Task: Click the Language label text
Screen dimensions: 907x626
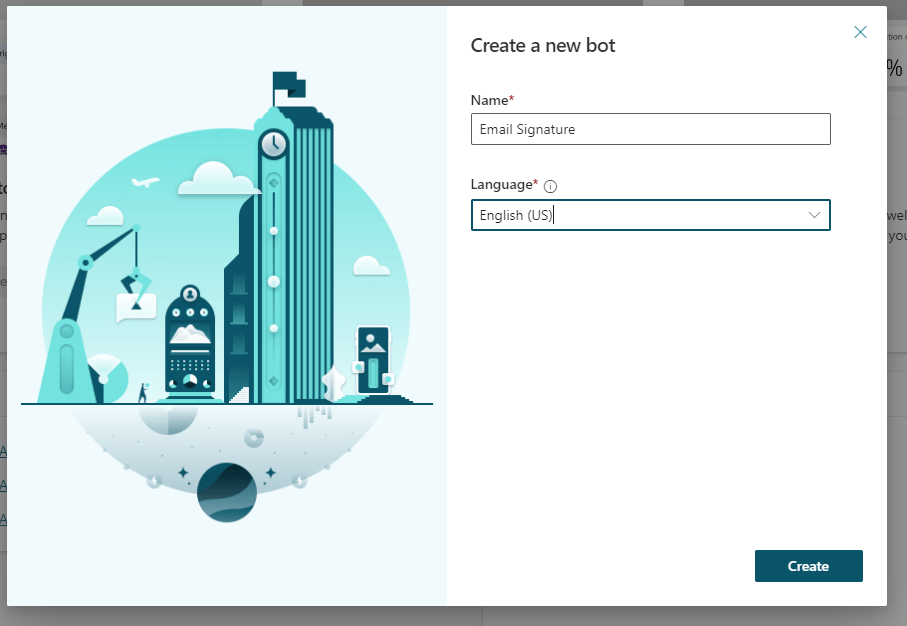Action: click(x=502, y=185)
